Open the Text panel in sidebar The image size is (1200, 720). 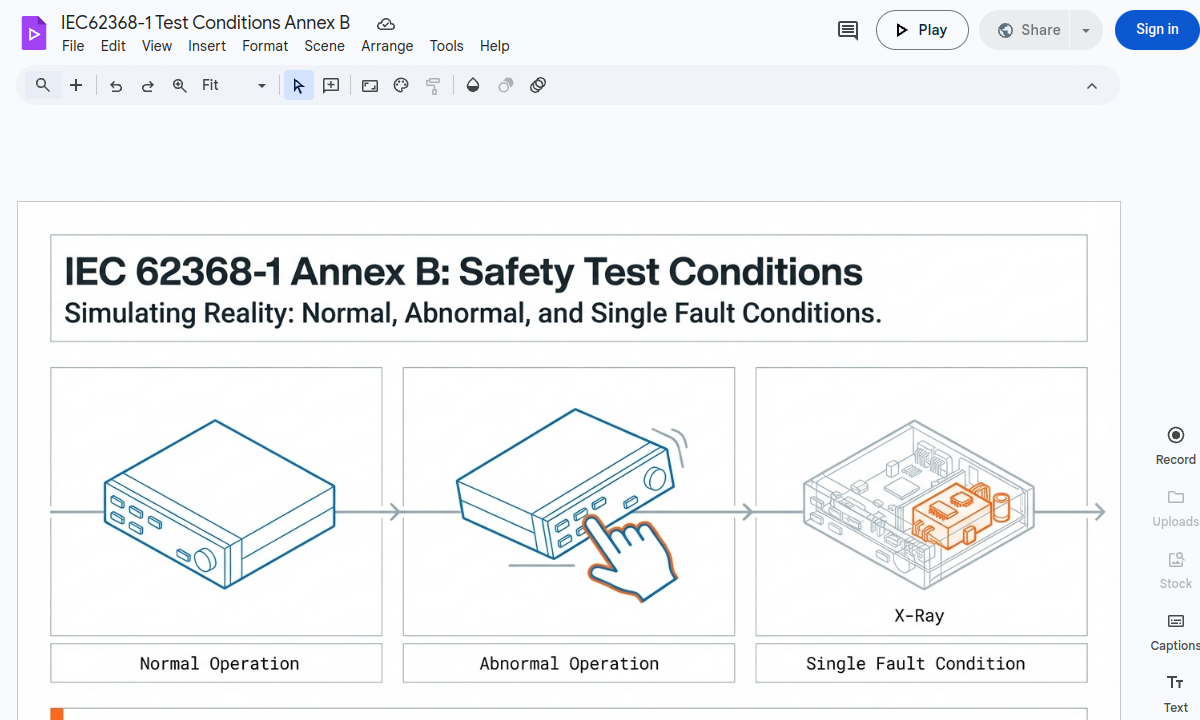click(x=1175, y=692)
